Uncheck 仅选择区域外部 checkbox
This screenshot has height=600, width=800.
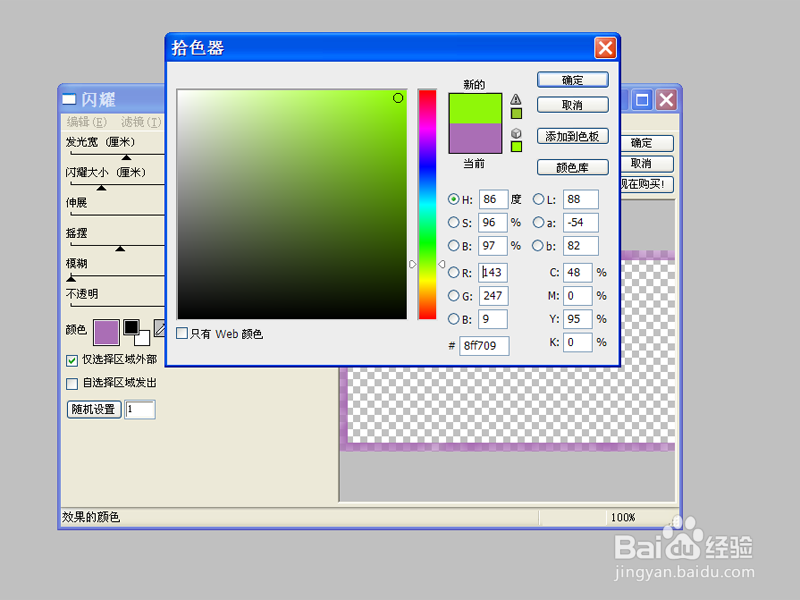point(72,361)
